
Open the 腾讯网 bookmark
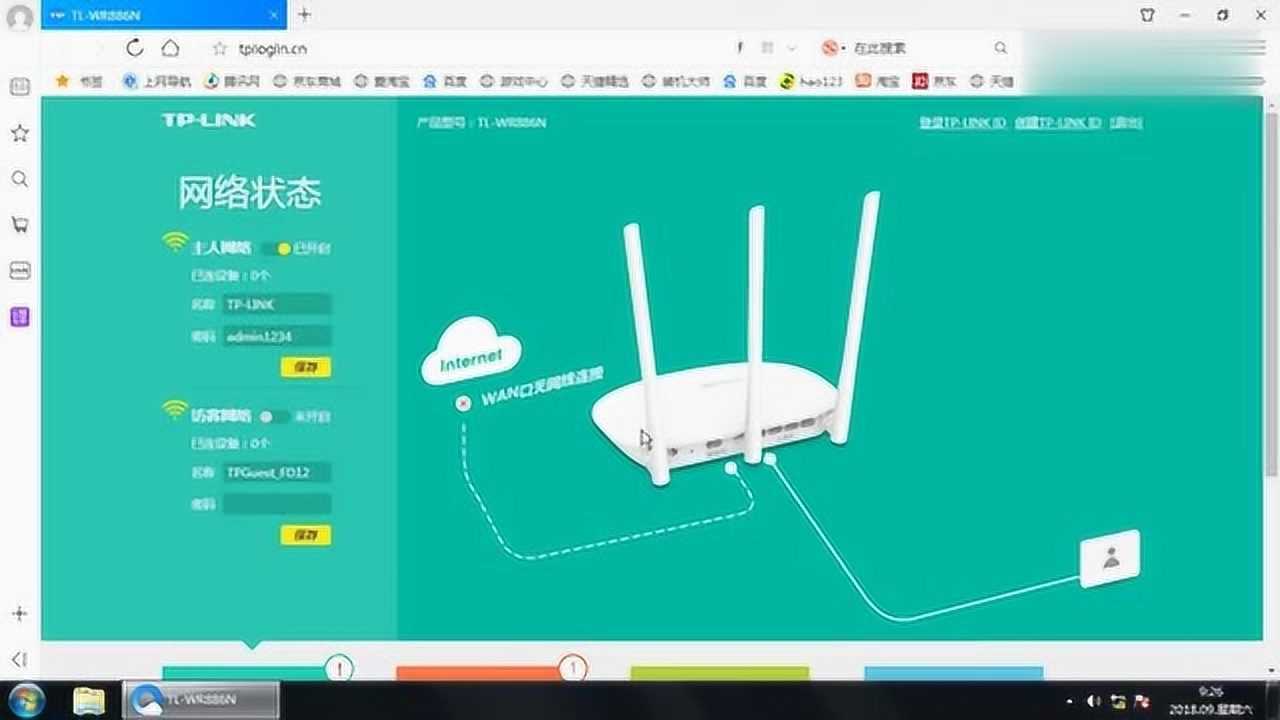(232, 81)
